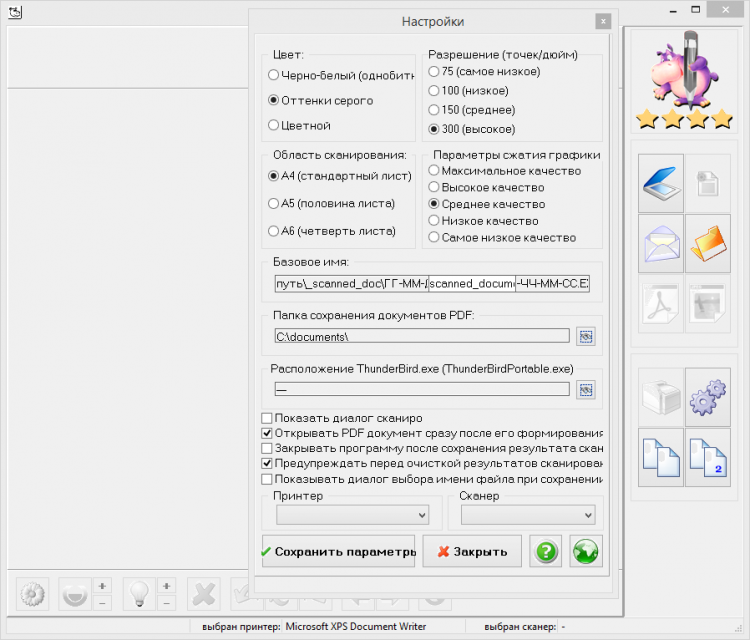Viewport: 750px width, 640px height.
Task: Open settings with the gears icon
Action: coord(707,397)
